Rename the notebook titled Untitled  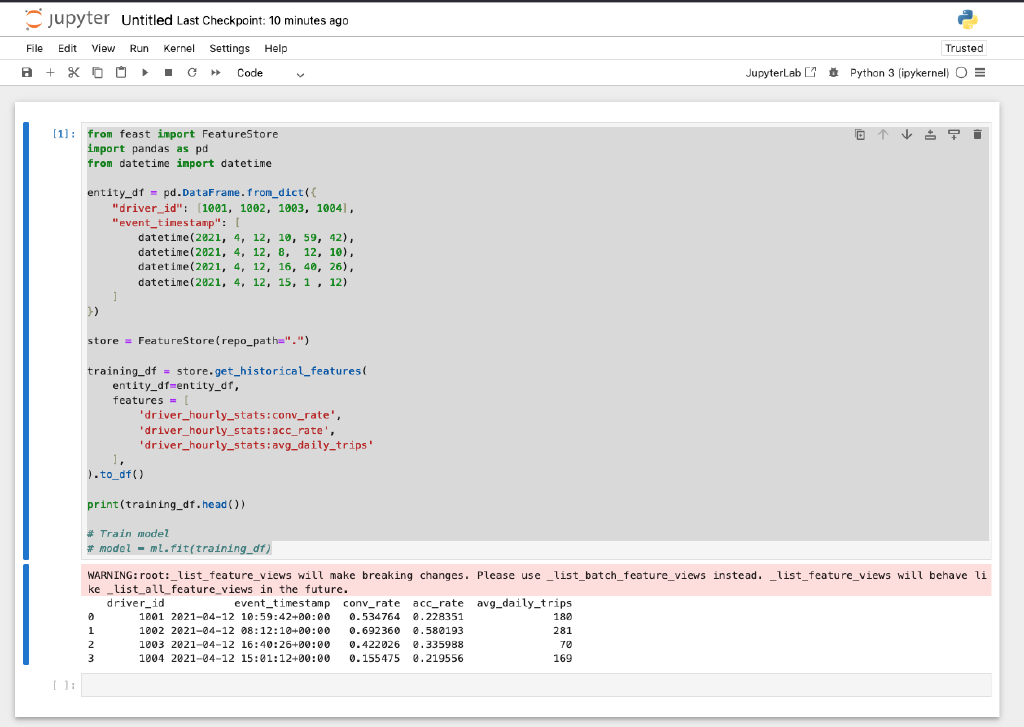tap(147, 20)
